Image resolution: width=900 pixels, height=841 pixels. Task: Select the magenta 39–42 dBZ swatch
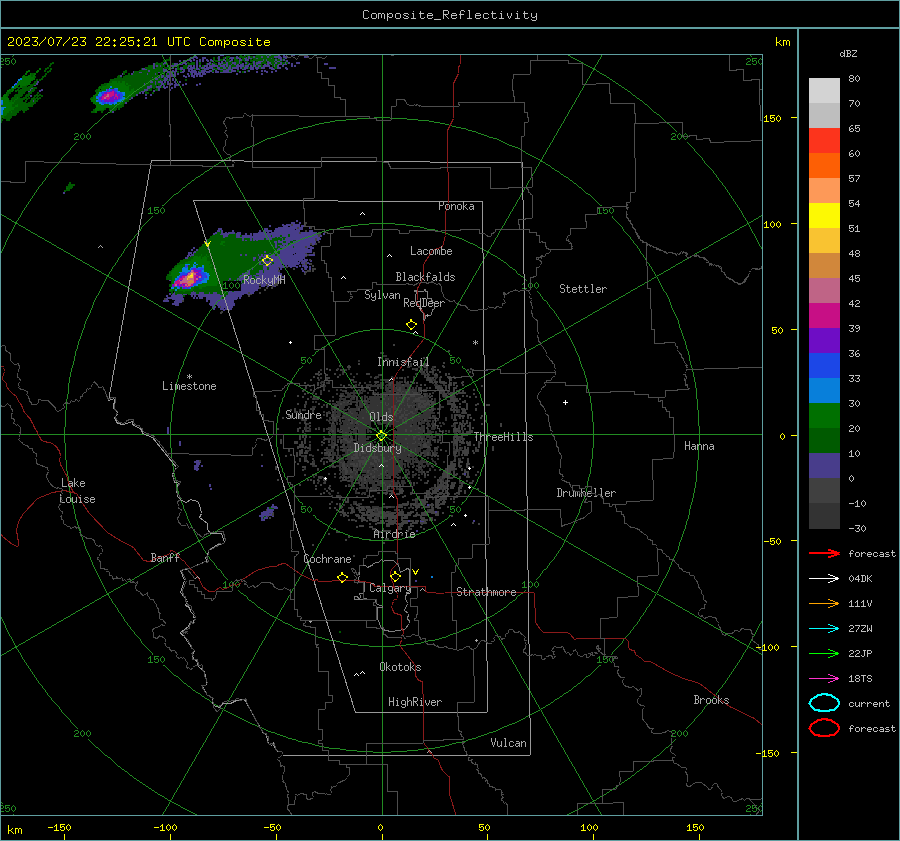(x=824, y=316)
